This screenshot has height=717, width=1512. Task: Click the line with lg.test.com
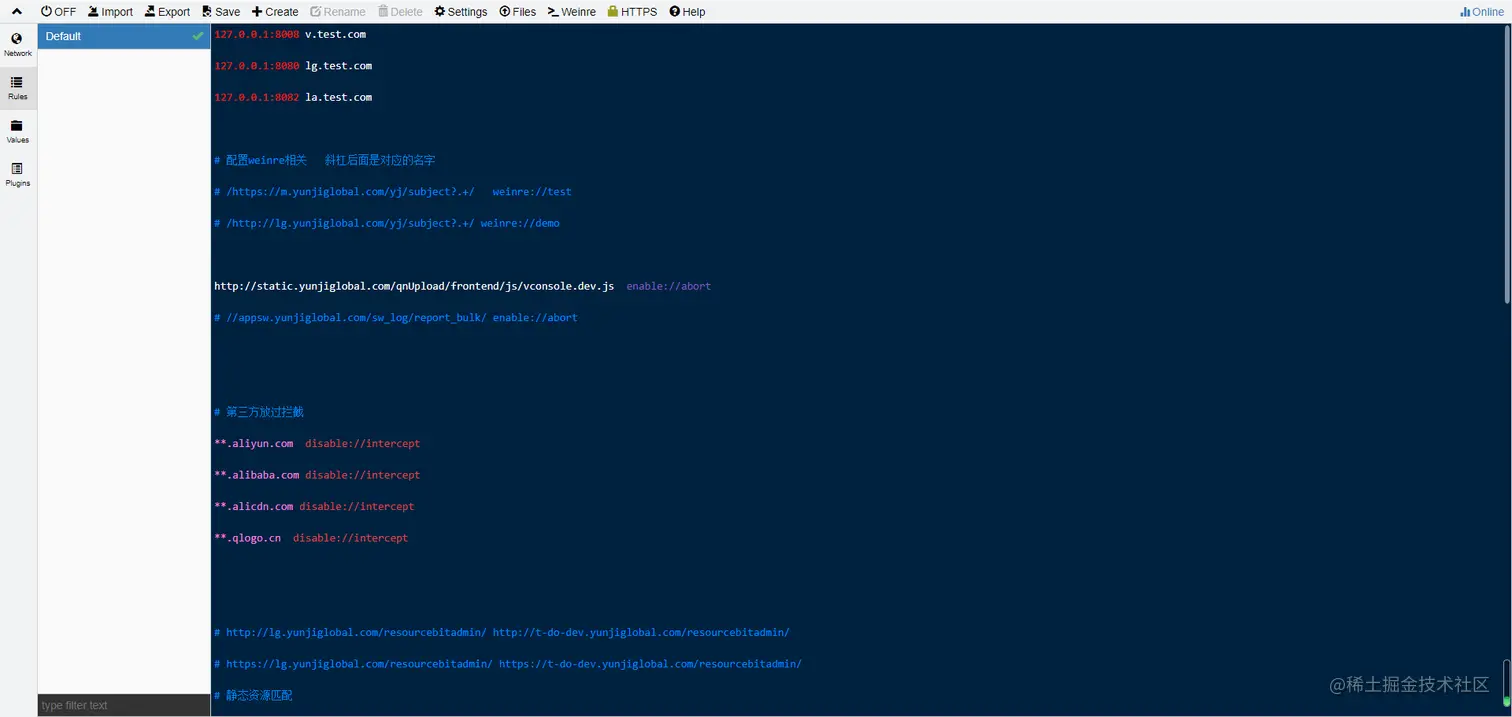[x=293, y=66]
